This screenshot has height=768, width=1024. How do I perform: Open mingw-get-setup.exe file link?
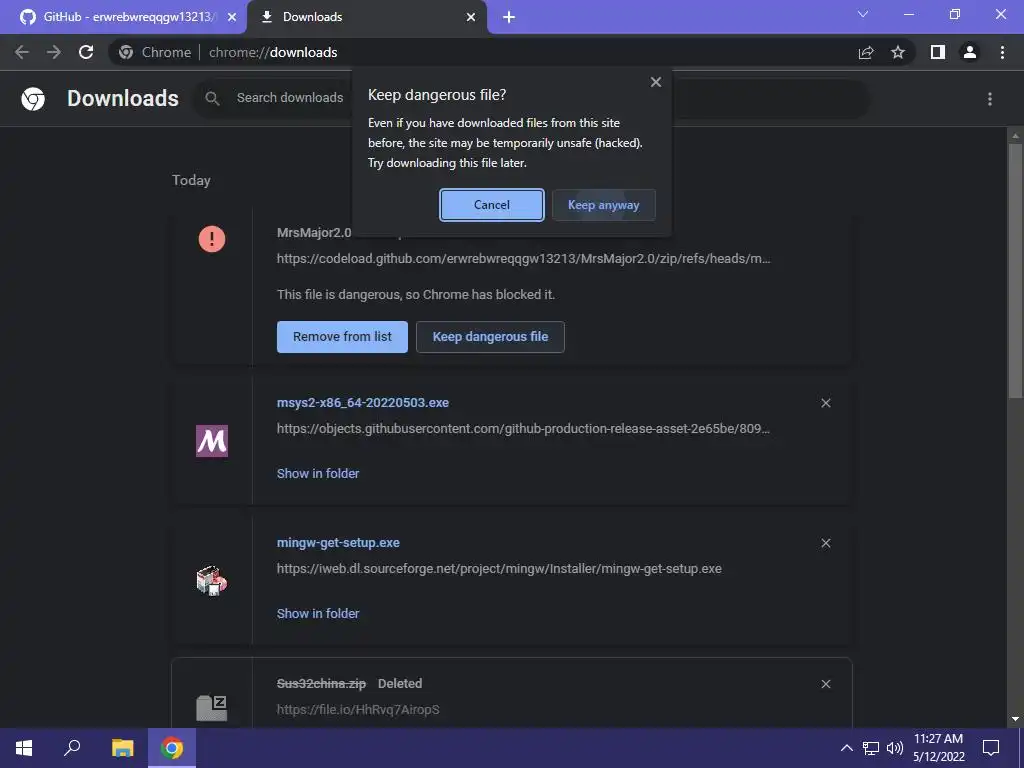(338, 543)
